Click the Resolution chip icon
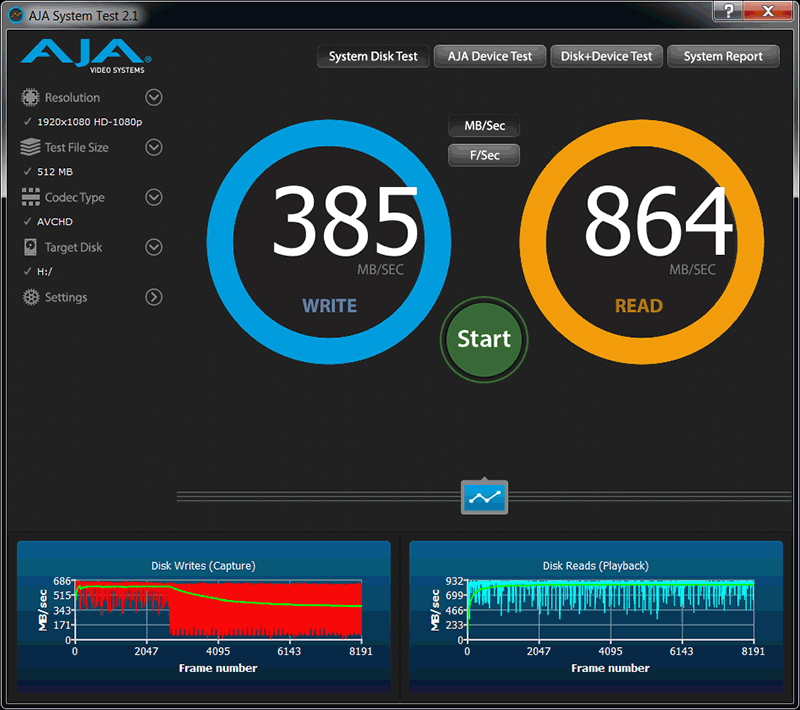The image size is (800, 710). pos(30,97)
